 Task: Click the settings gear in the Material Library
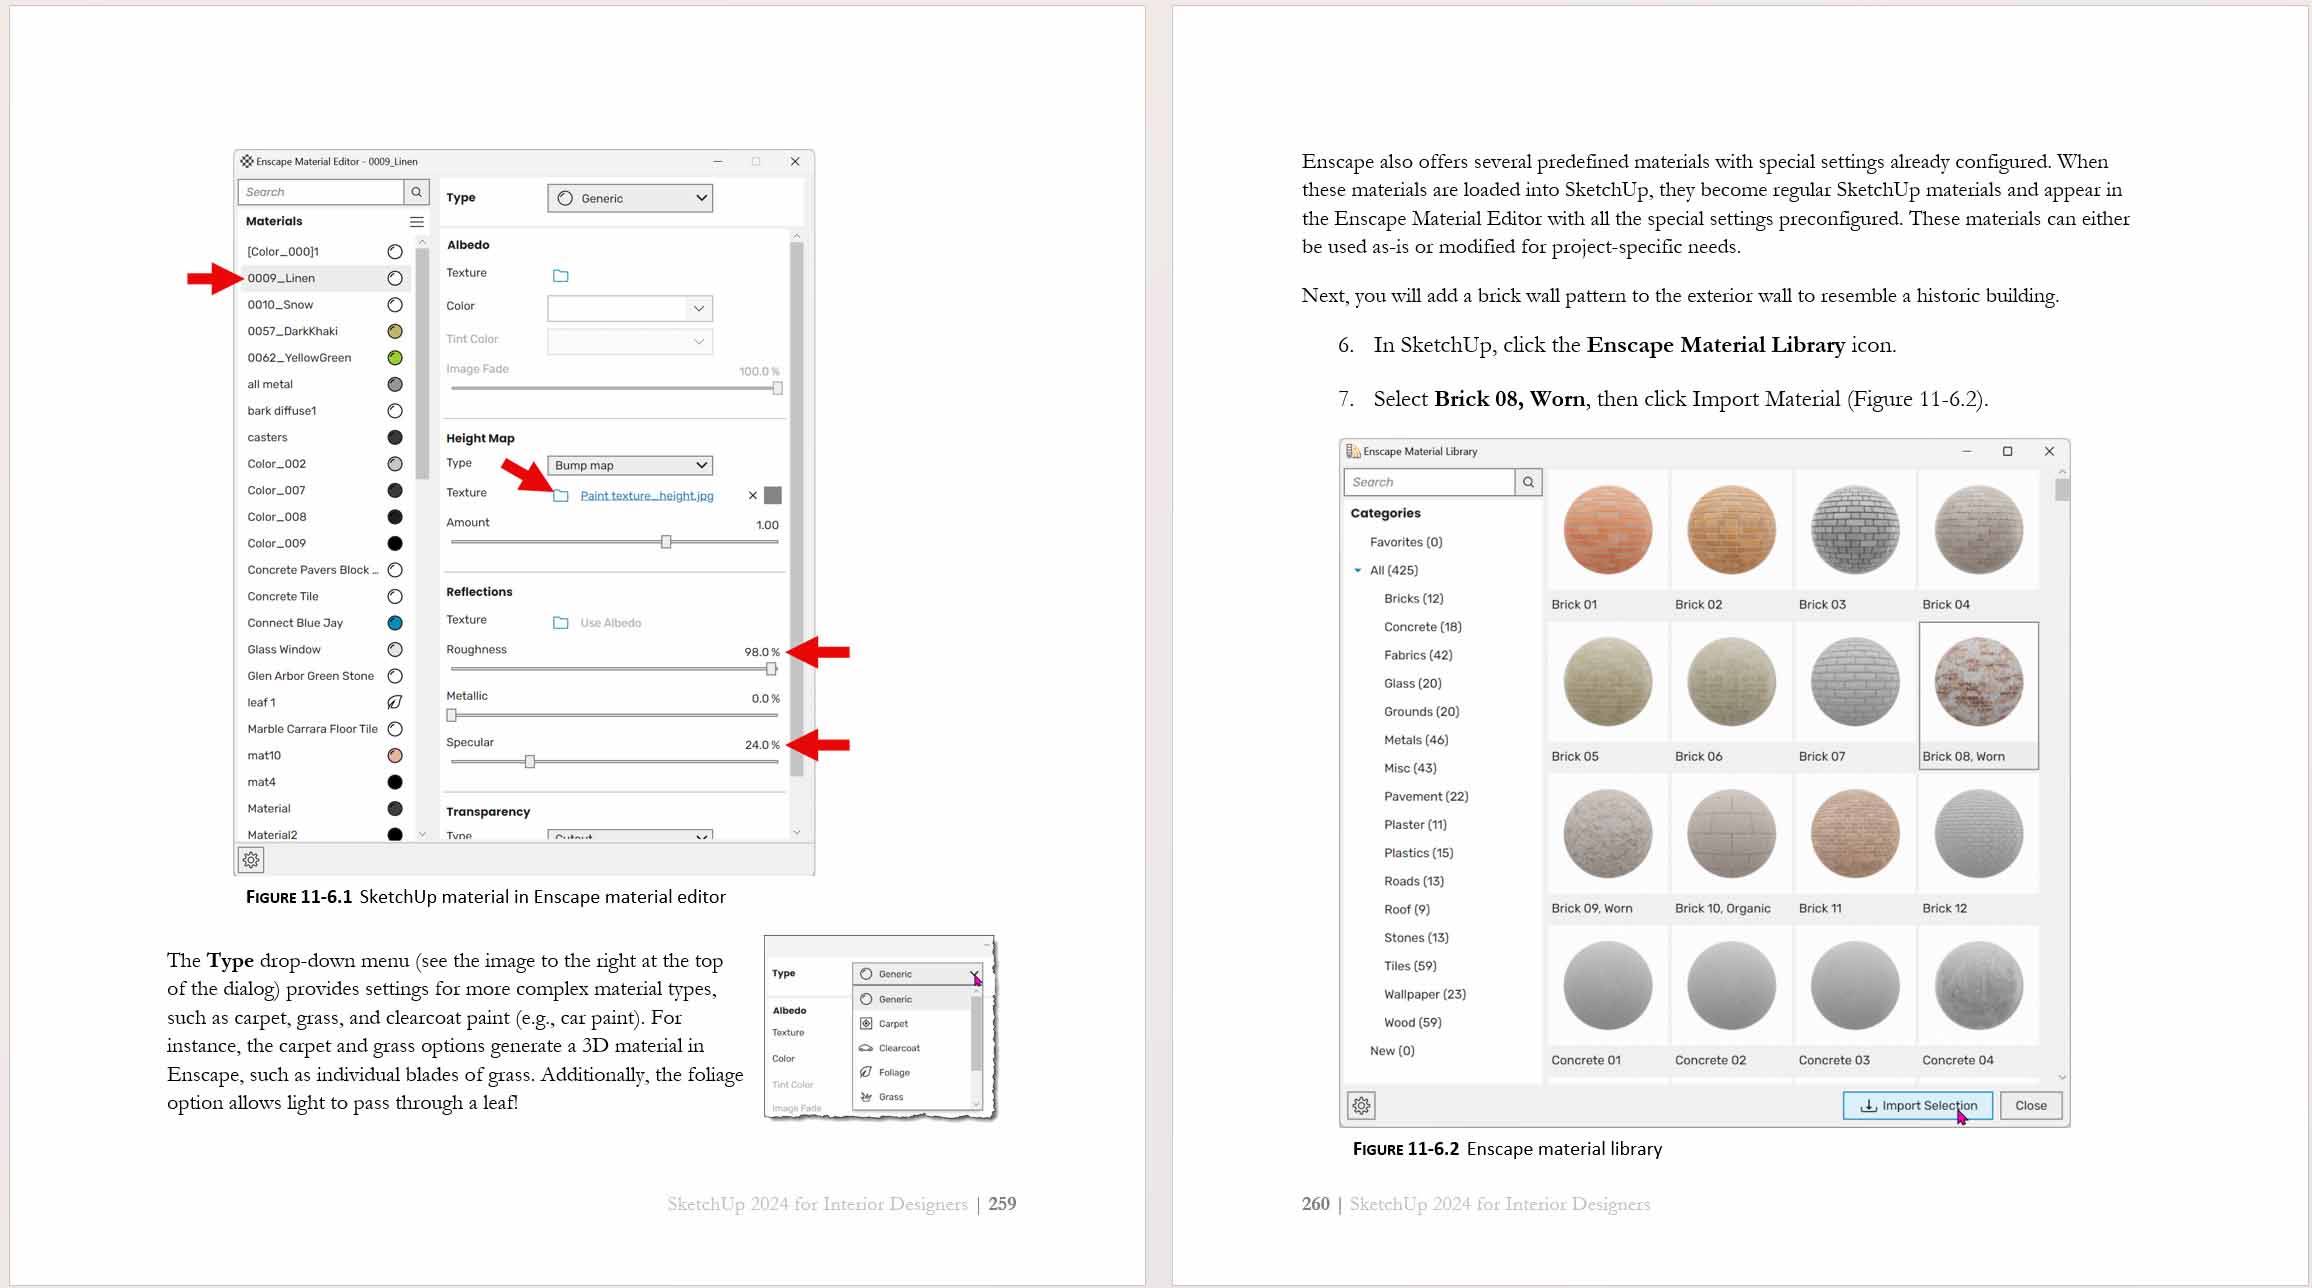pyautogui.click(x=1361, y=1105)
